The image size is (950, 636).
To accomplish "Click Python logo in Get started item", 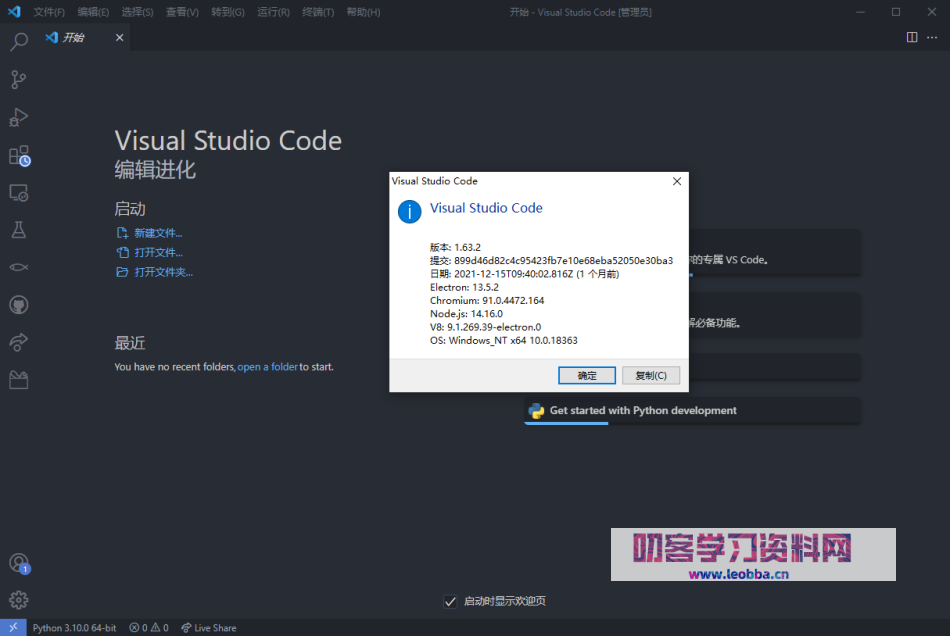I will click(536, 411).
